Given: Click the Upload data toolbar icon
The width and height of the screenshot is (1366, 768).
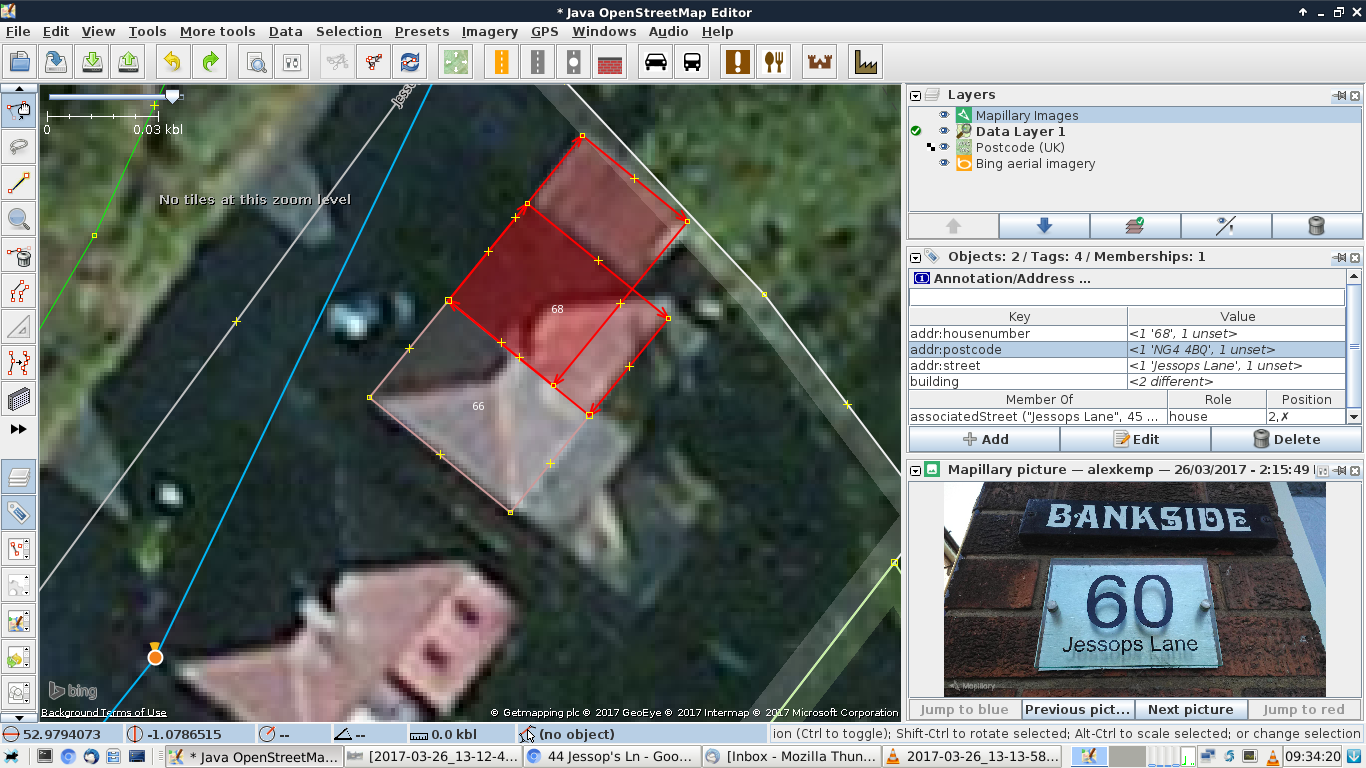Looking at the screenshot, I should pos(129,62).
